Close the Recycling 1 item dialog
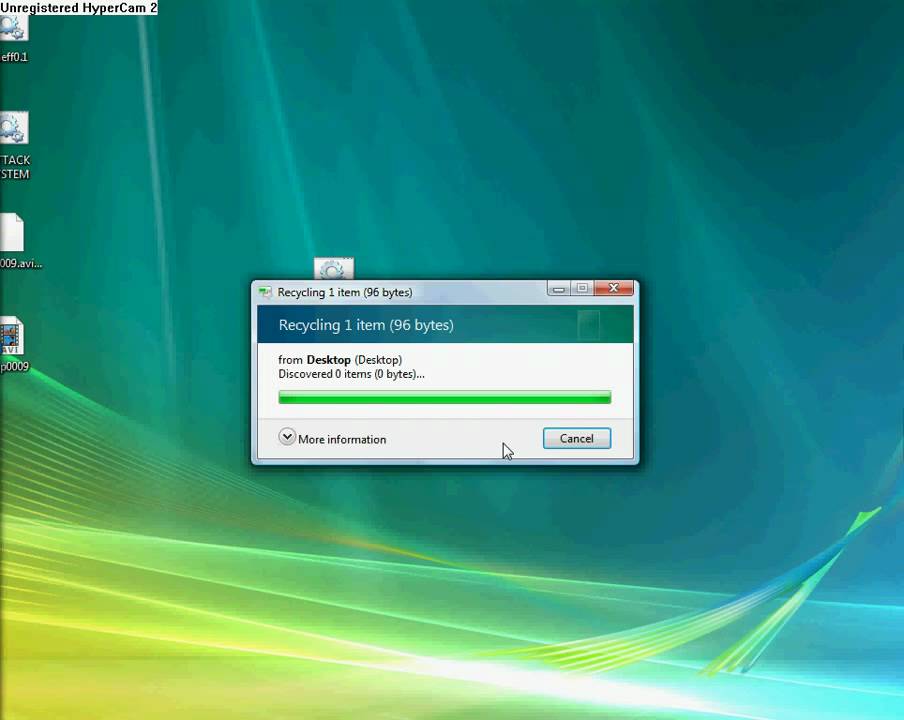This screenshot has height=720, width=904. point(613,288)
